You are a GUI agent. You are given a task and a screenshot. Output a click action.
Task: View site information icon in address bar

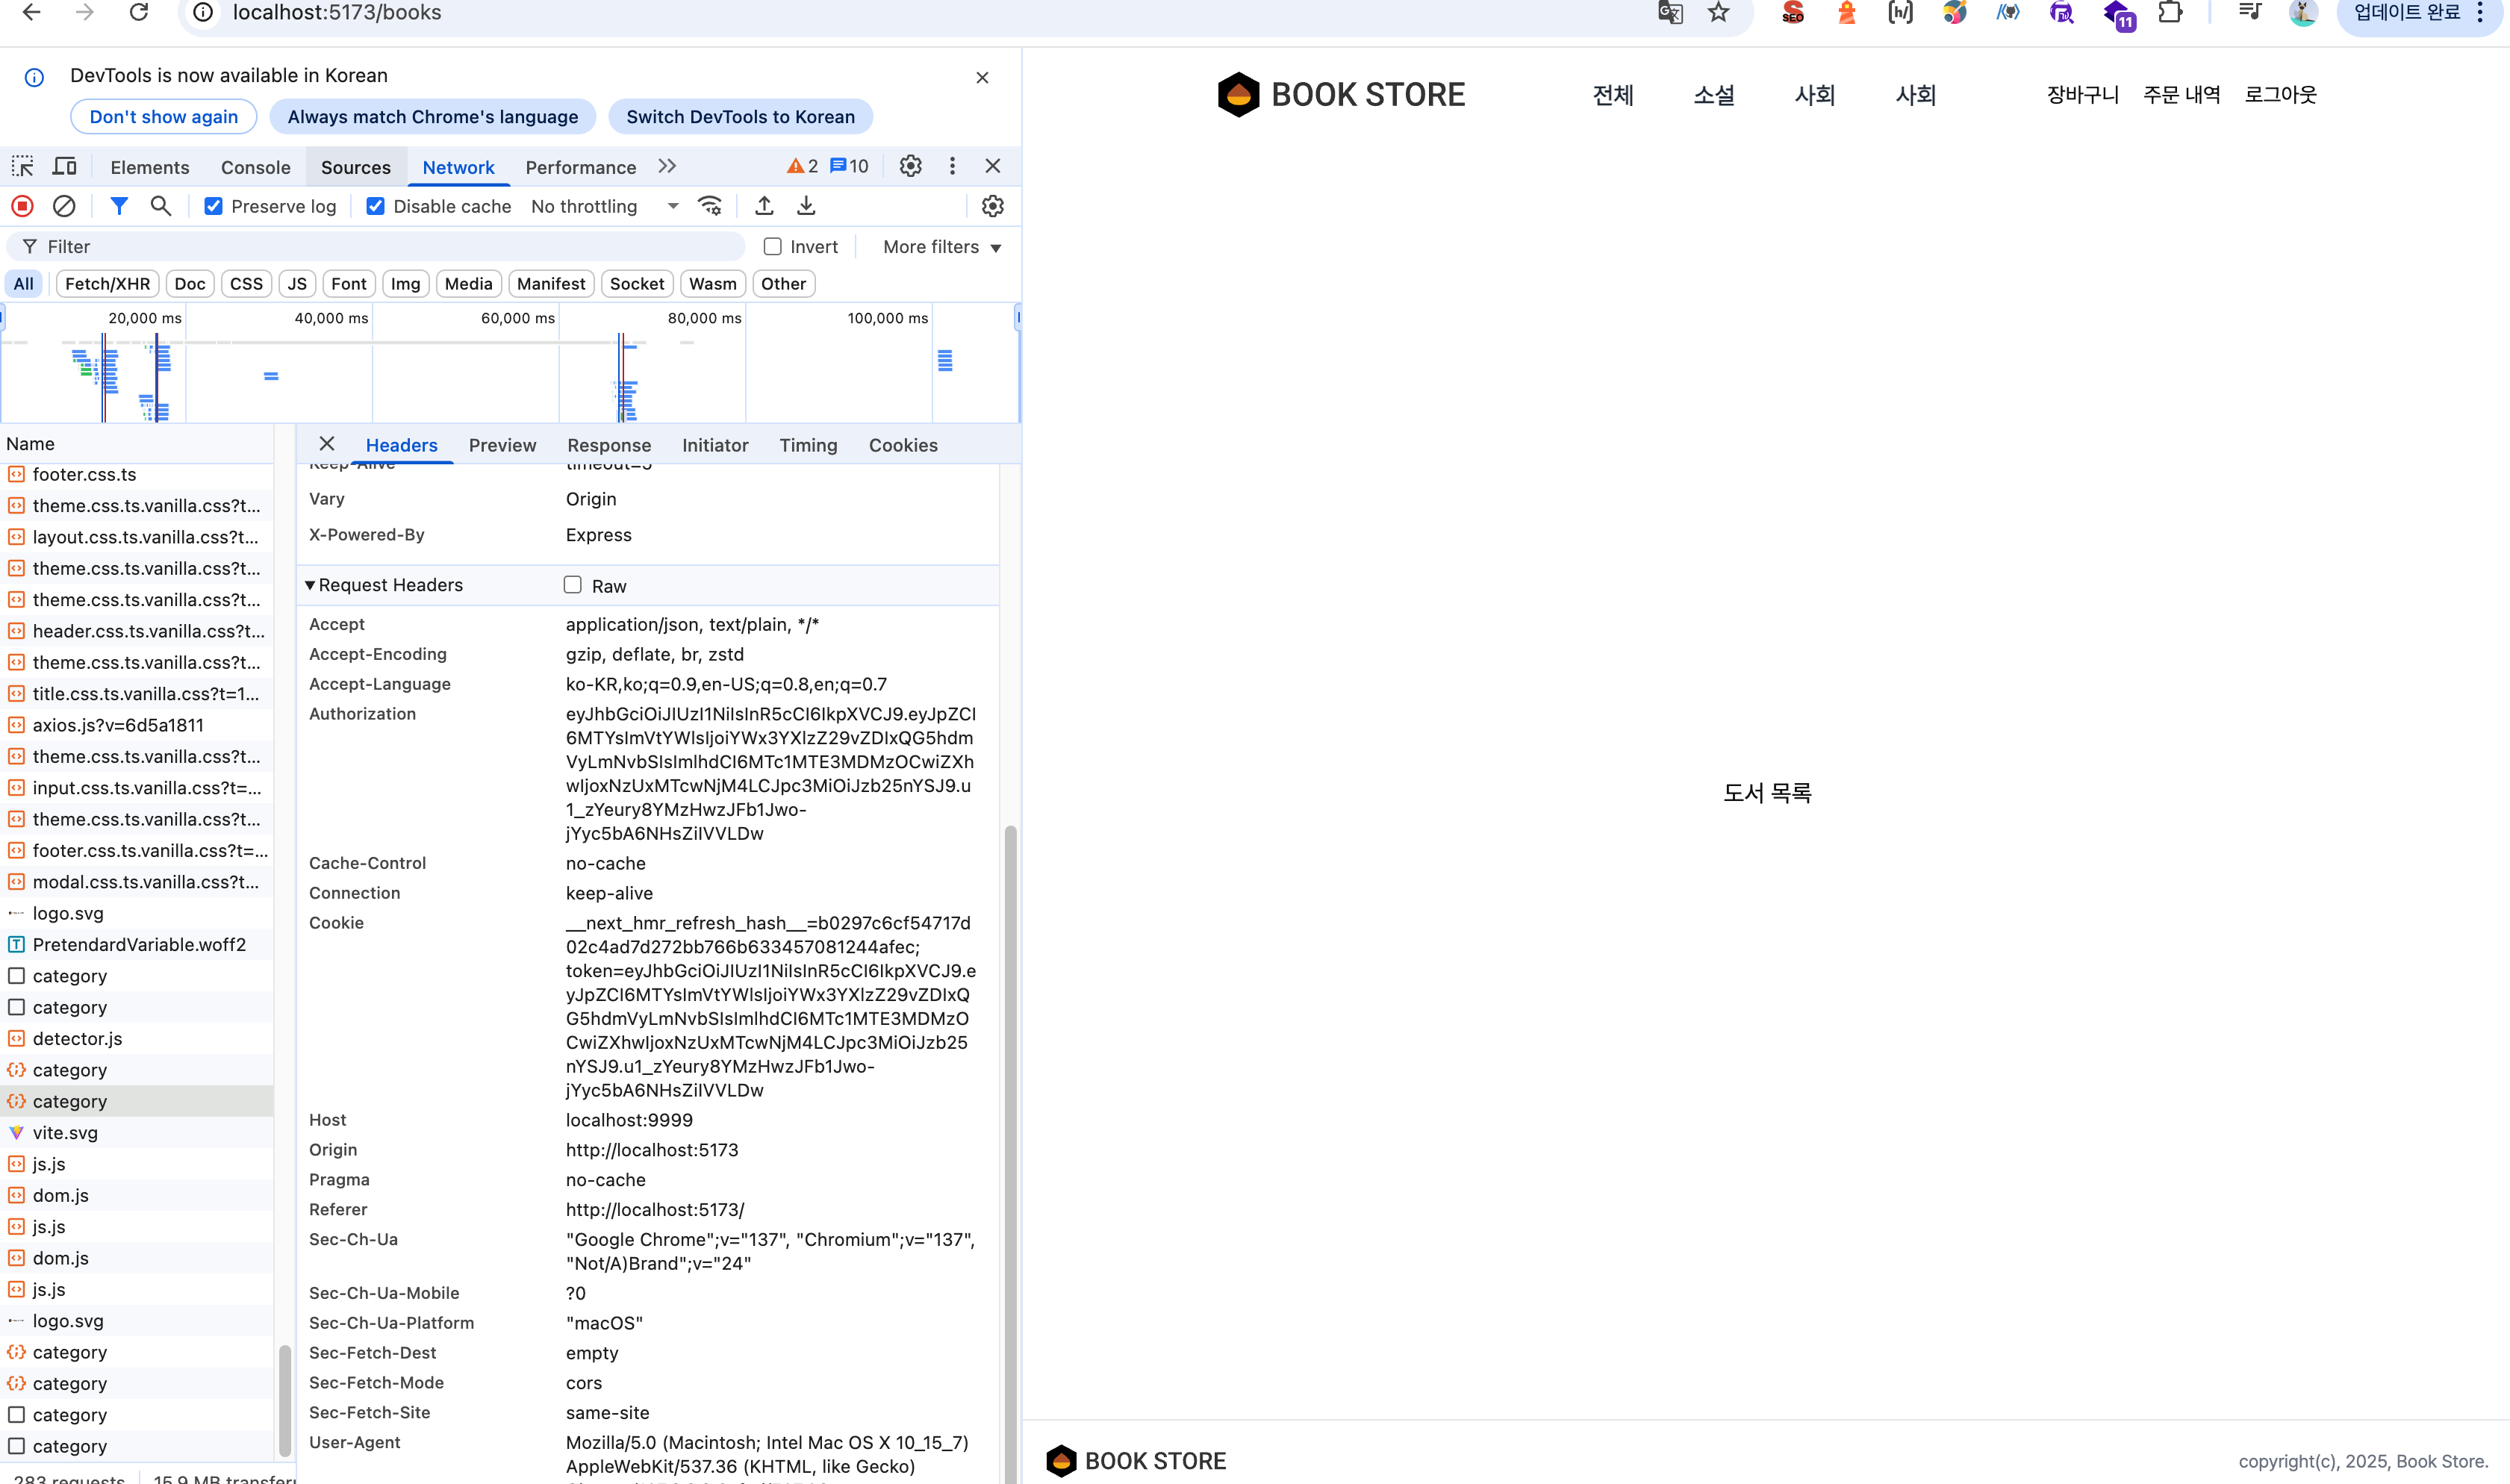203,12
